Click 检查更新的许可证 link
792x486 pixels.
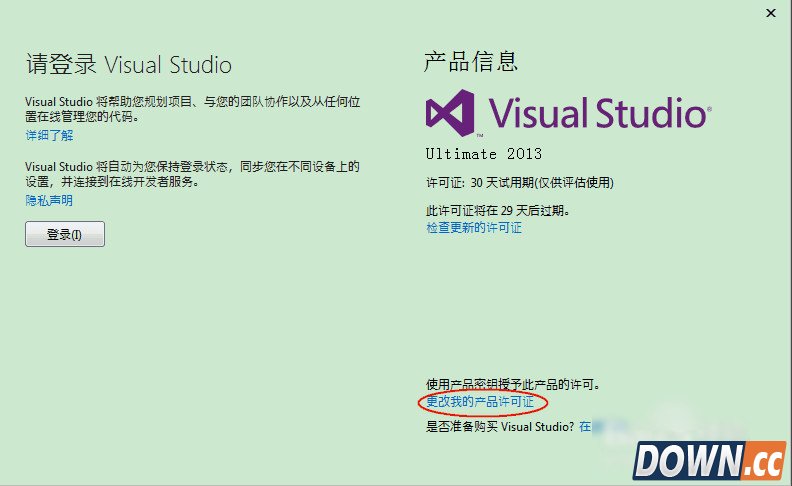coord(474,228)
